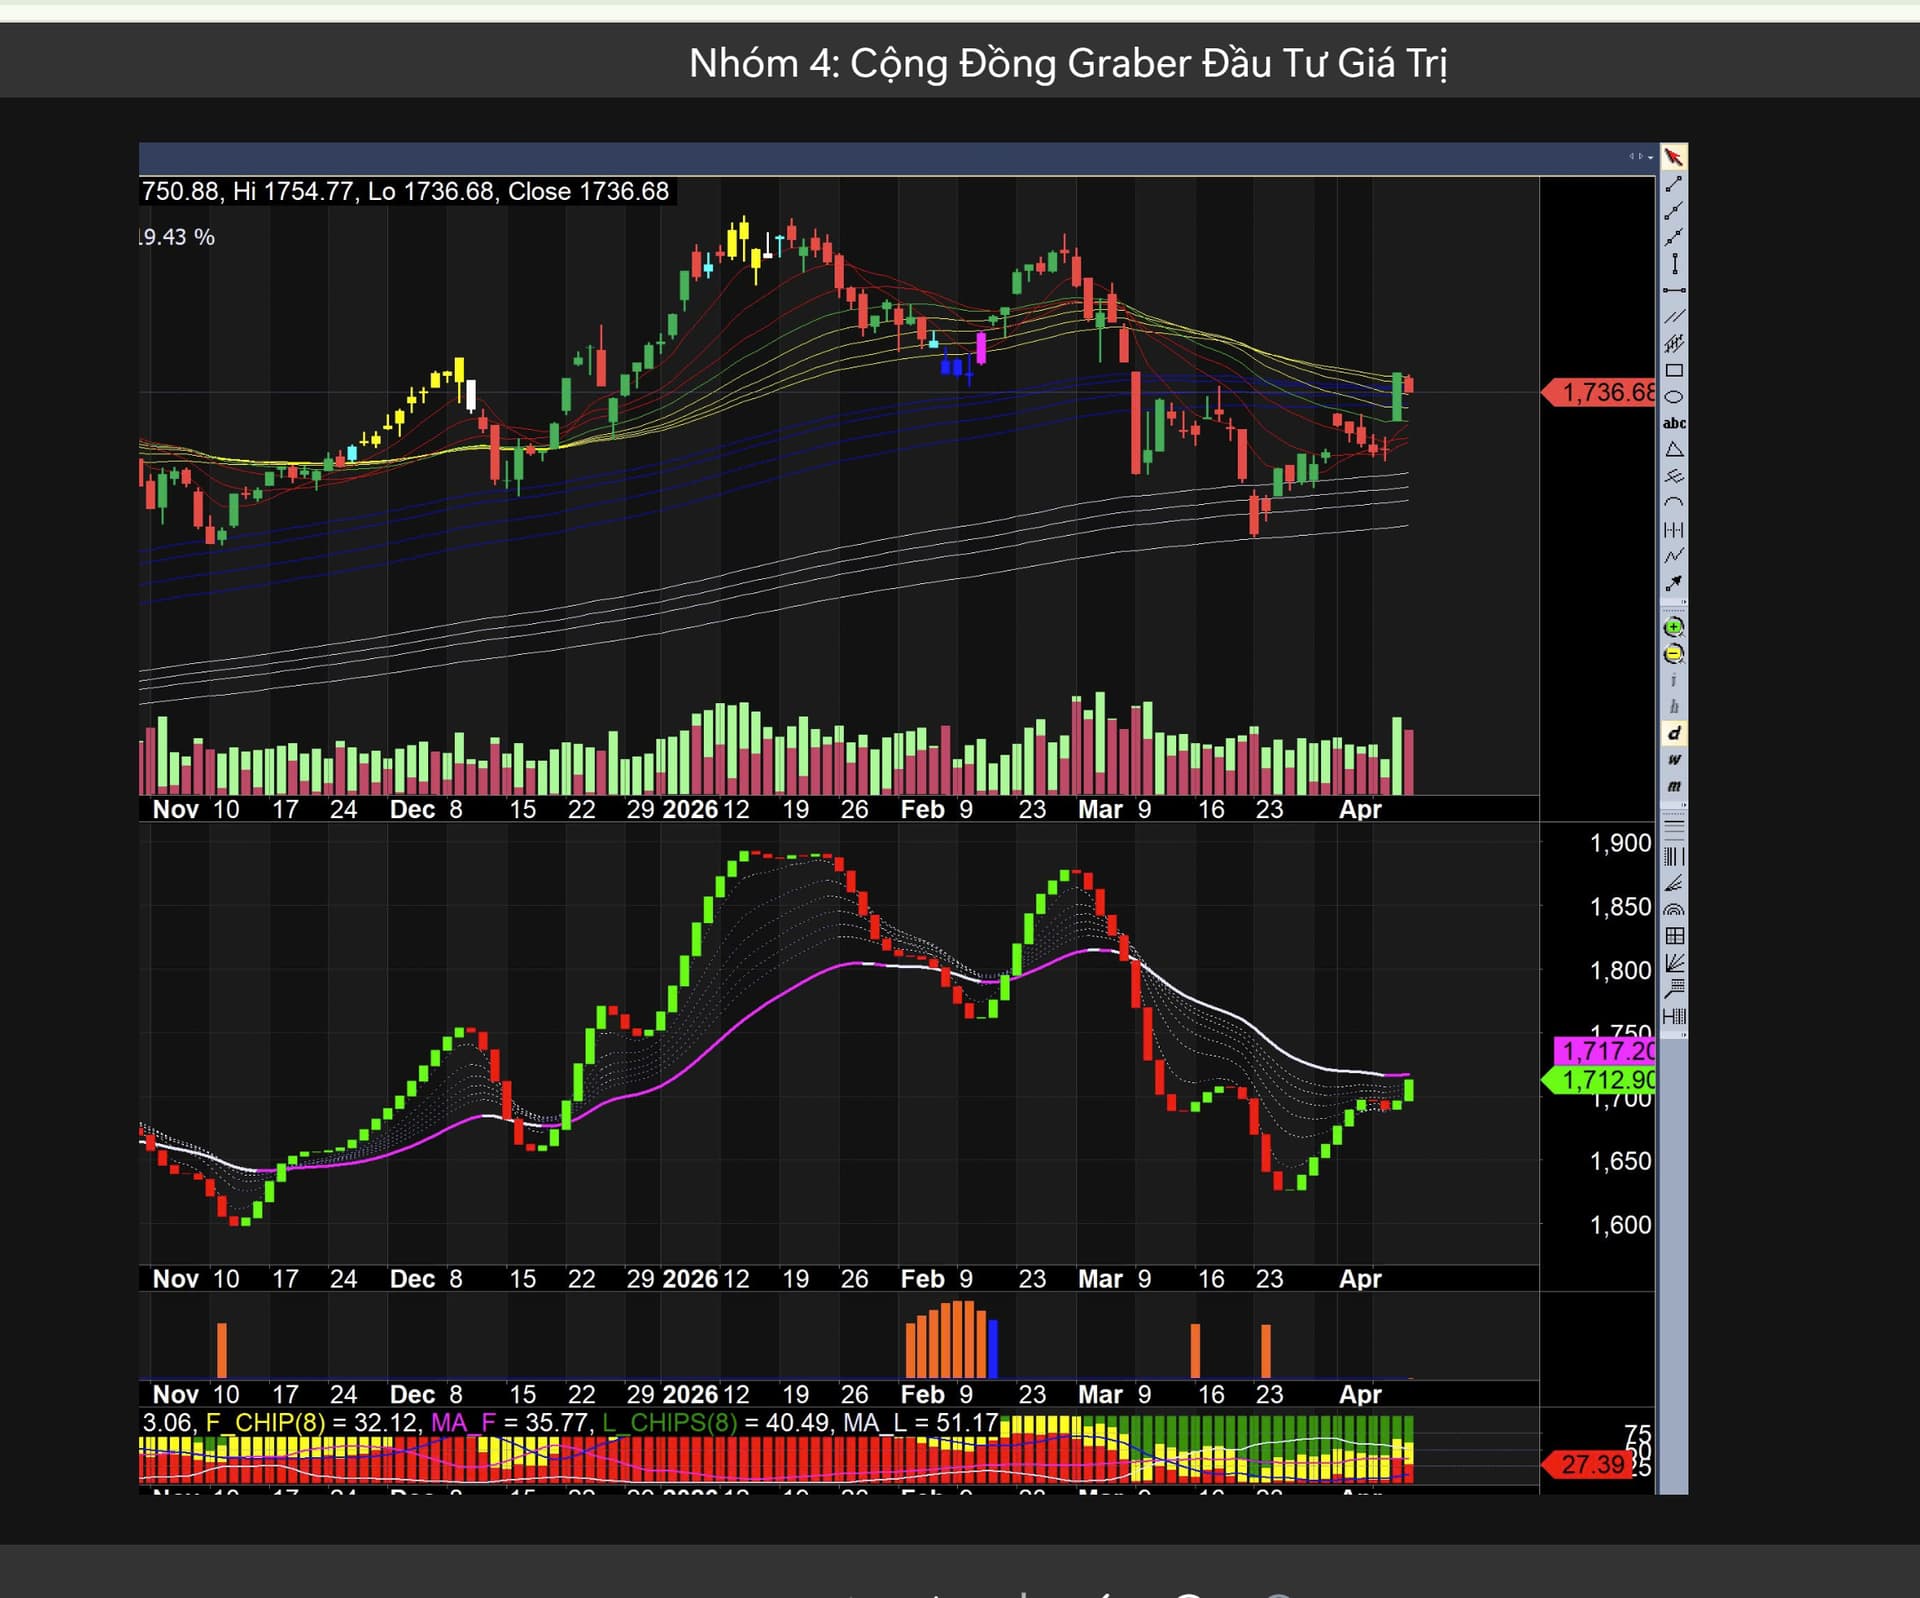Switch to monthly 'm' interval
1920x1598 pixels.
pos(1673,786)
